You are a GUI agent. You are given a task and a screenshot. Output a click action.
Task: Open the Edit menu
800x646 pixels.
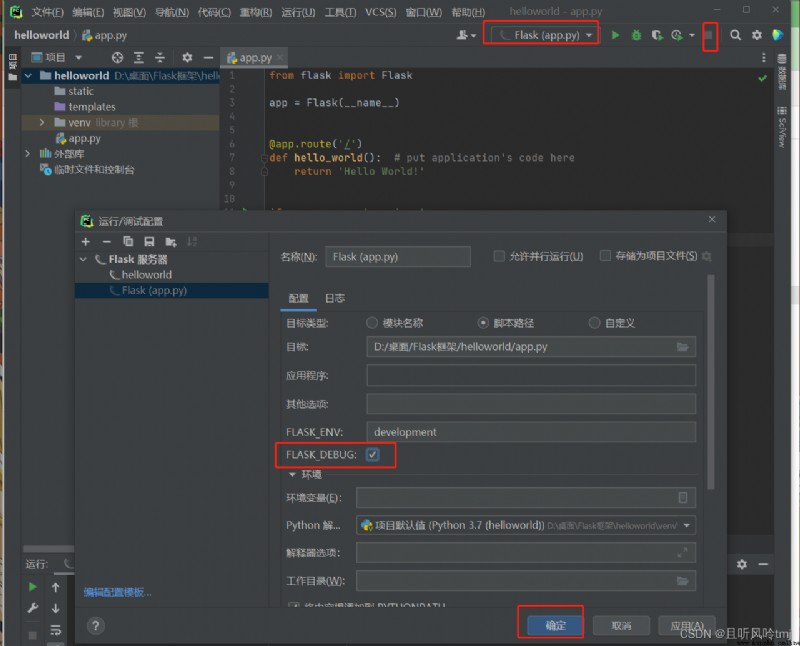point(88,12)
